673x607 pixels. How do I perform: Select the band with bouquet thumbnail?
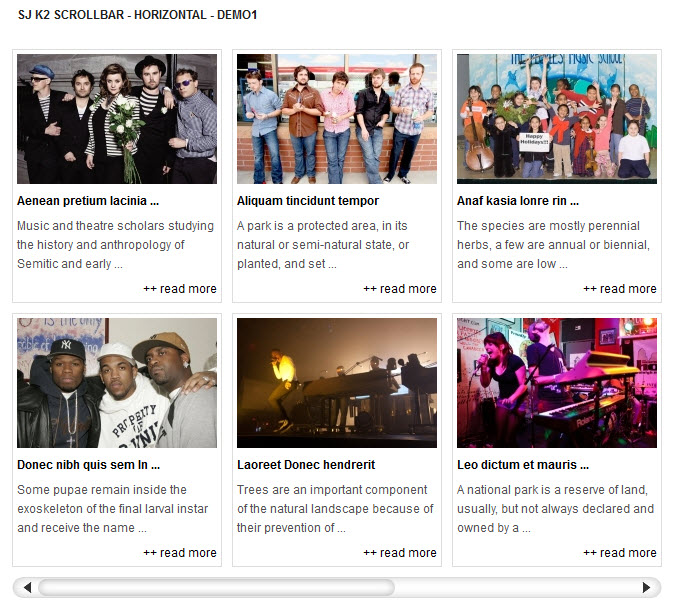click(117, 119)
